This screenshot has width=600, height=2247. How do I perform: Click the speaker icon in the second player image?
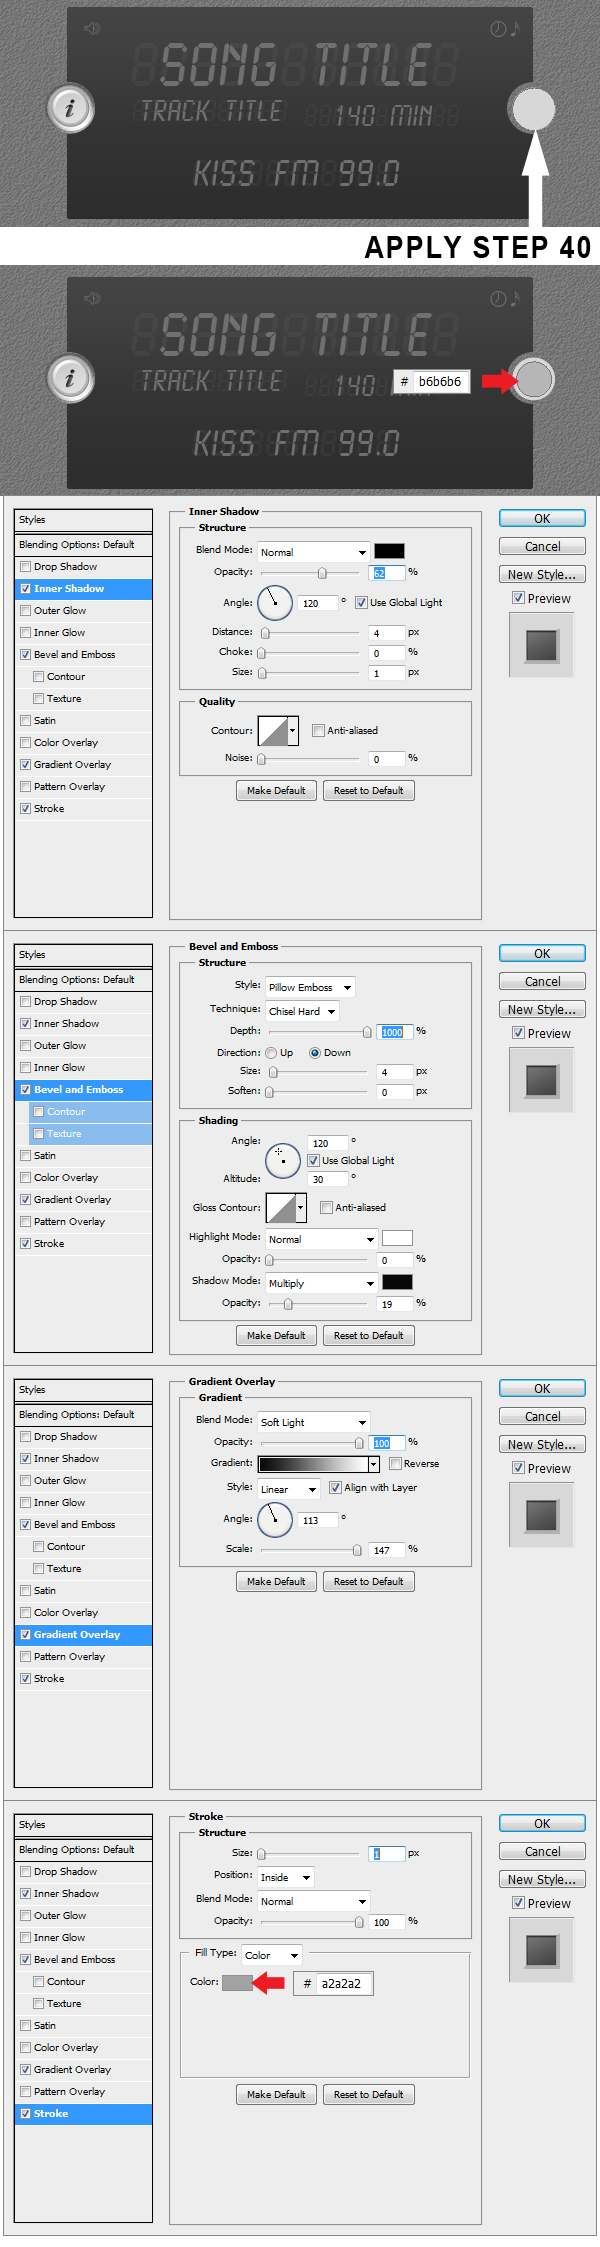click(x=93, y=298)
